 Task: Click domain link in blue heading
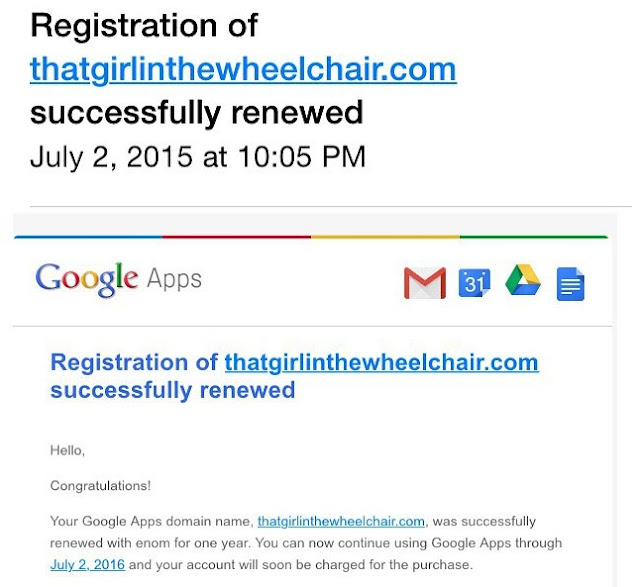coord(381,362)
